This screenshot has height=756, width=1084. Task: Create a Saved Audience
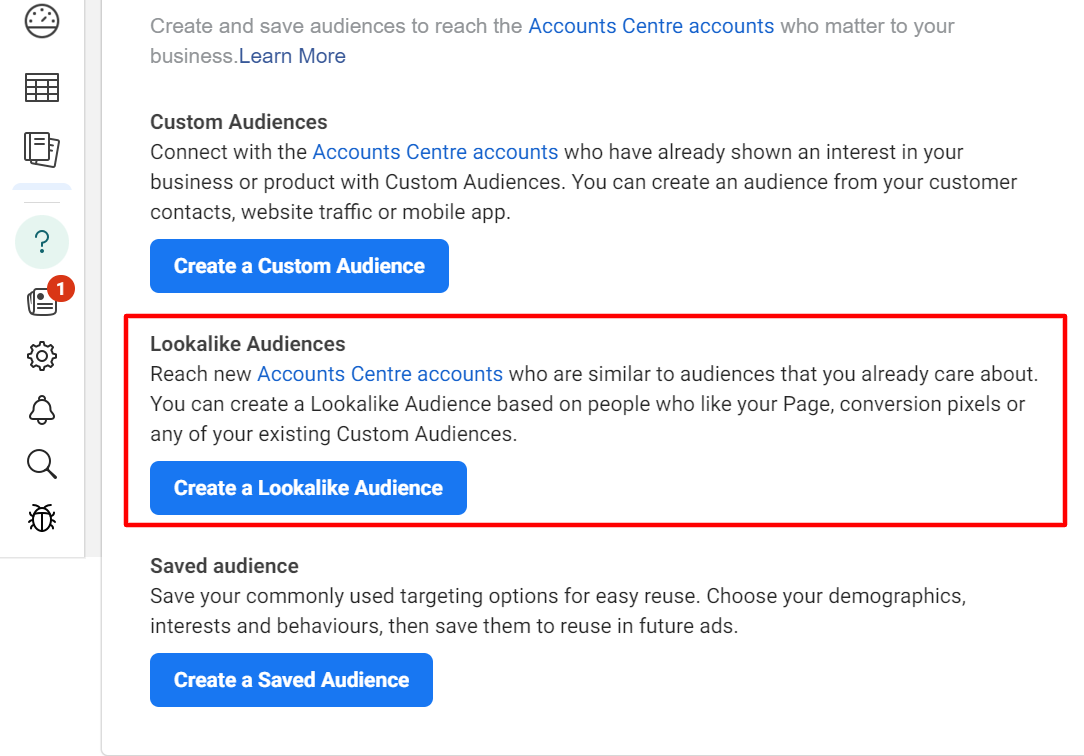click(x=290, y=680)
